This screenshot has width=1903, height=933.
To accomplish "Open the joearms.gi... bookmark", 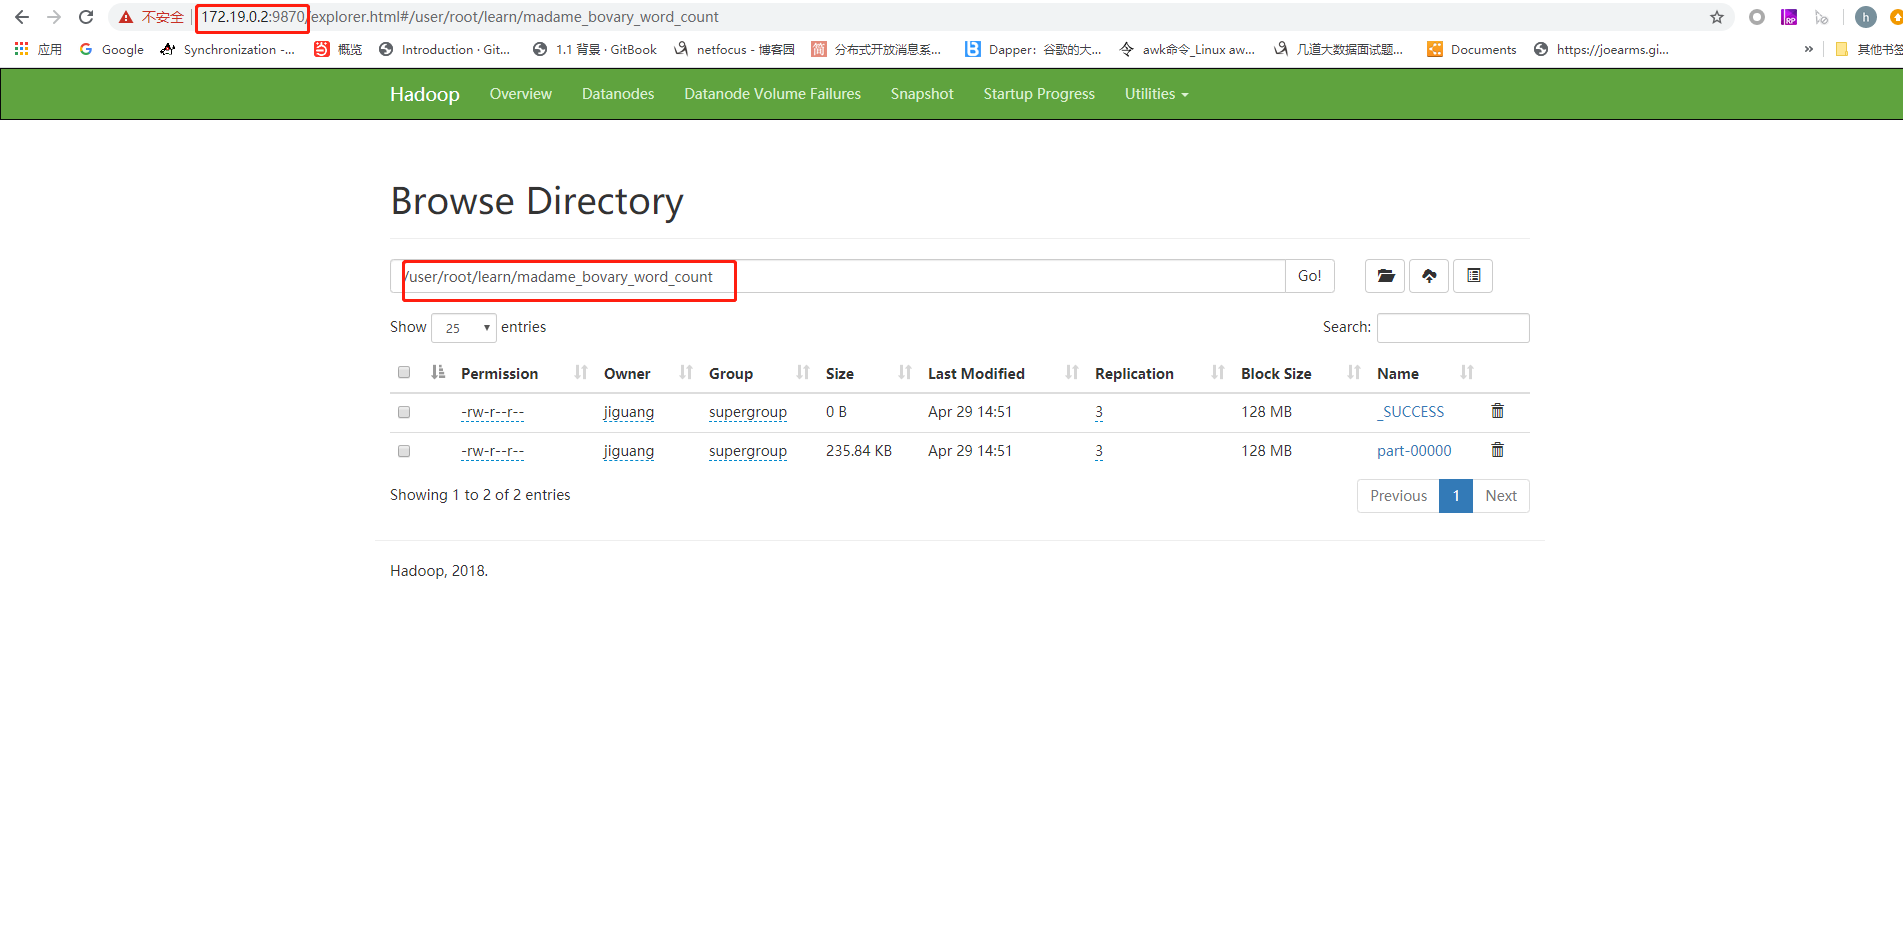I will point(1601,49).
